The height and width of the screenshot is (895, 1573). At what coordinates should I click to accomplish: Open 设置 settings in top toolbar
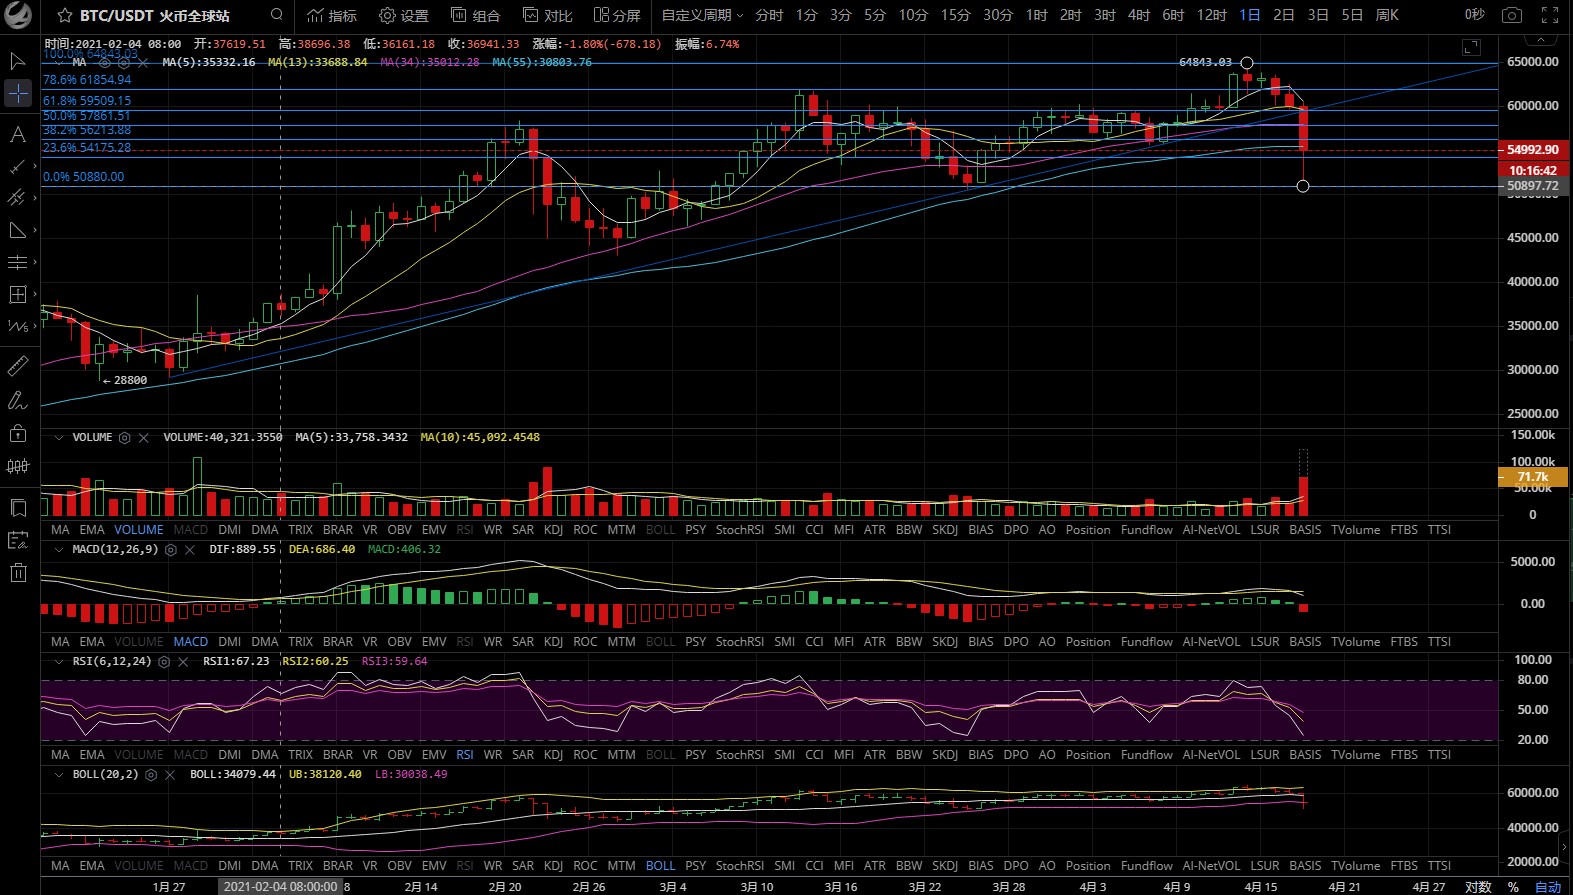coord(404,15)
